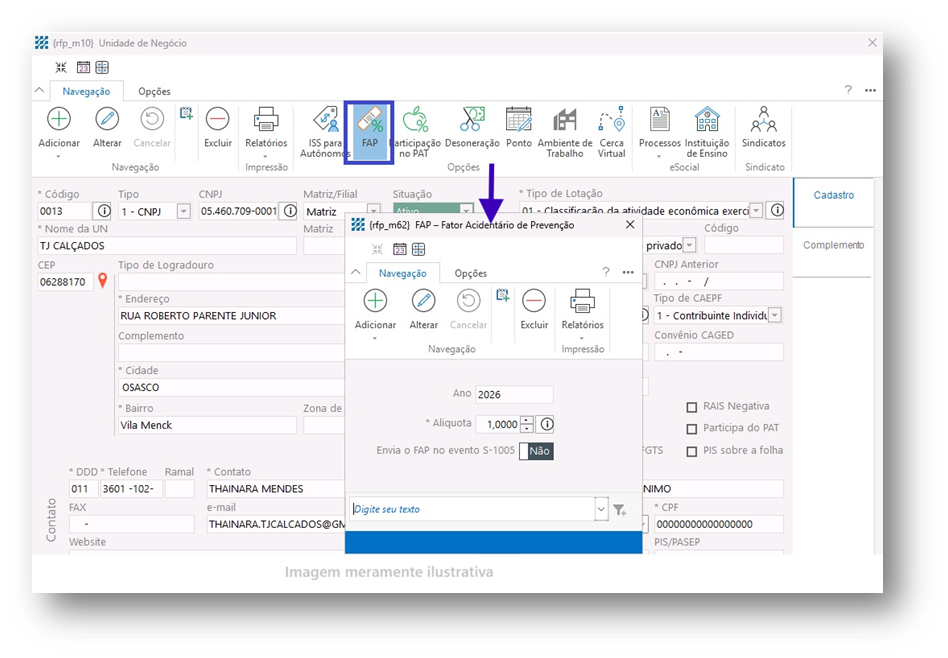Viewport: 948px width, 658px height.
Task: Check the RAIS Negativa checkbox
Action: (692, 407)
